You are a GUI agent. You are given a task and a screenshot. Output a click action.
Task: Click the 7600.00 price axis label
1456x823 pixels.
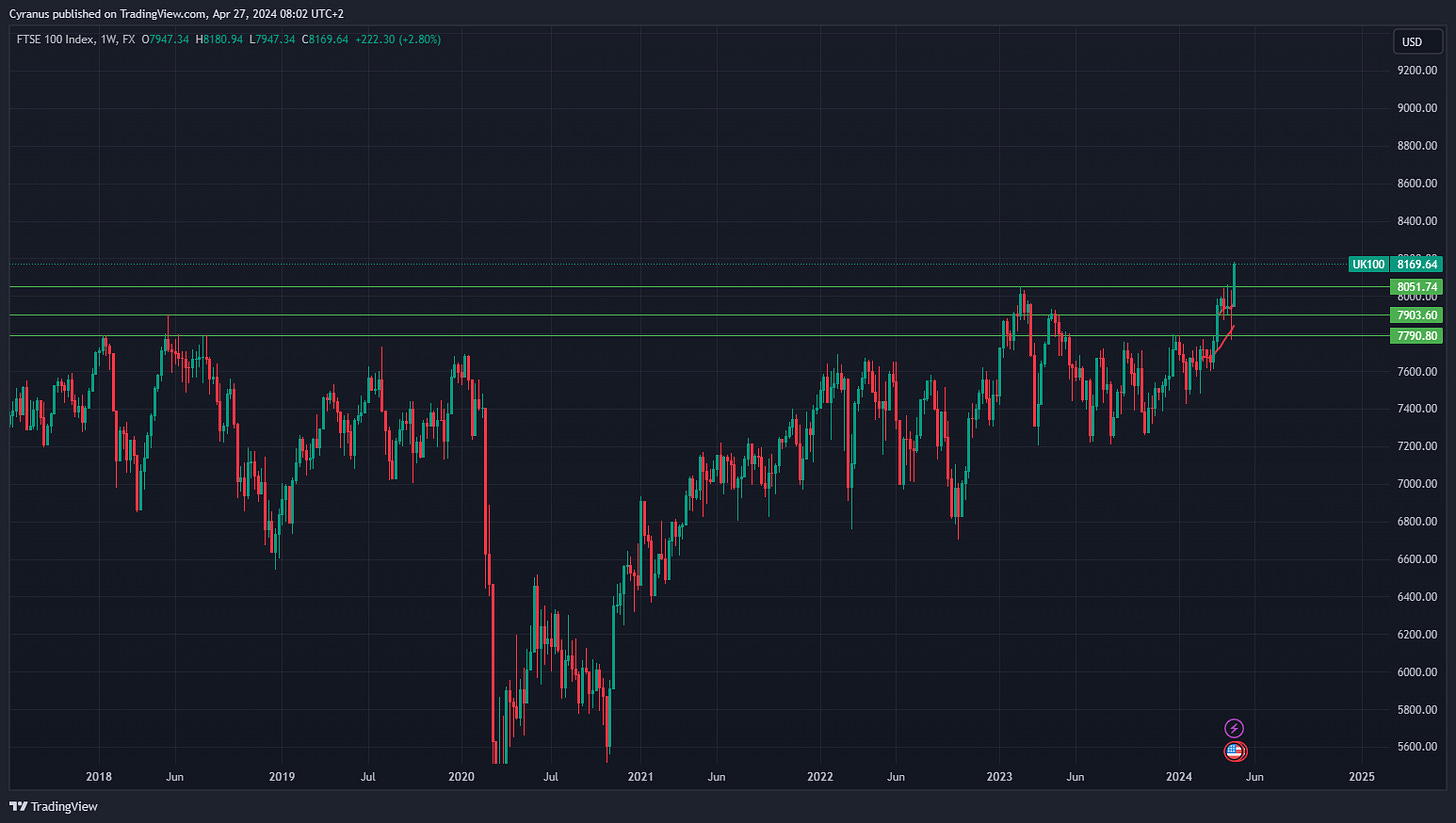click(x=1417, y=372)
